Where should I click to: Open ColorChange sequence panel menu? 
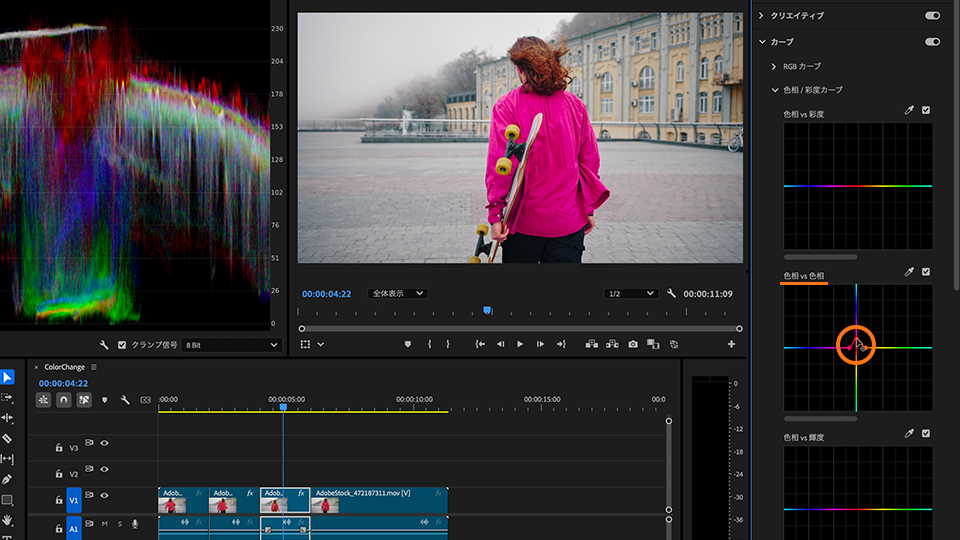click(94, 367)
